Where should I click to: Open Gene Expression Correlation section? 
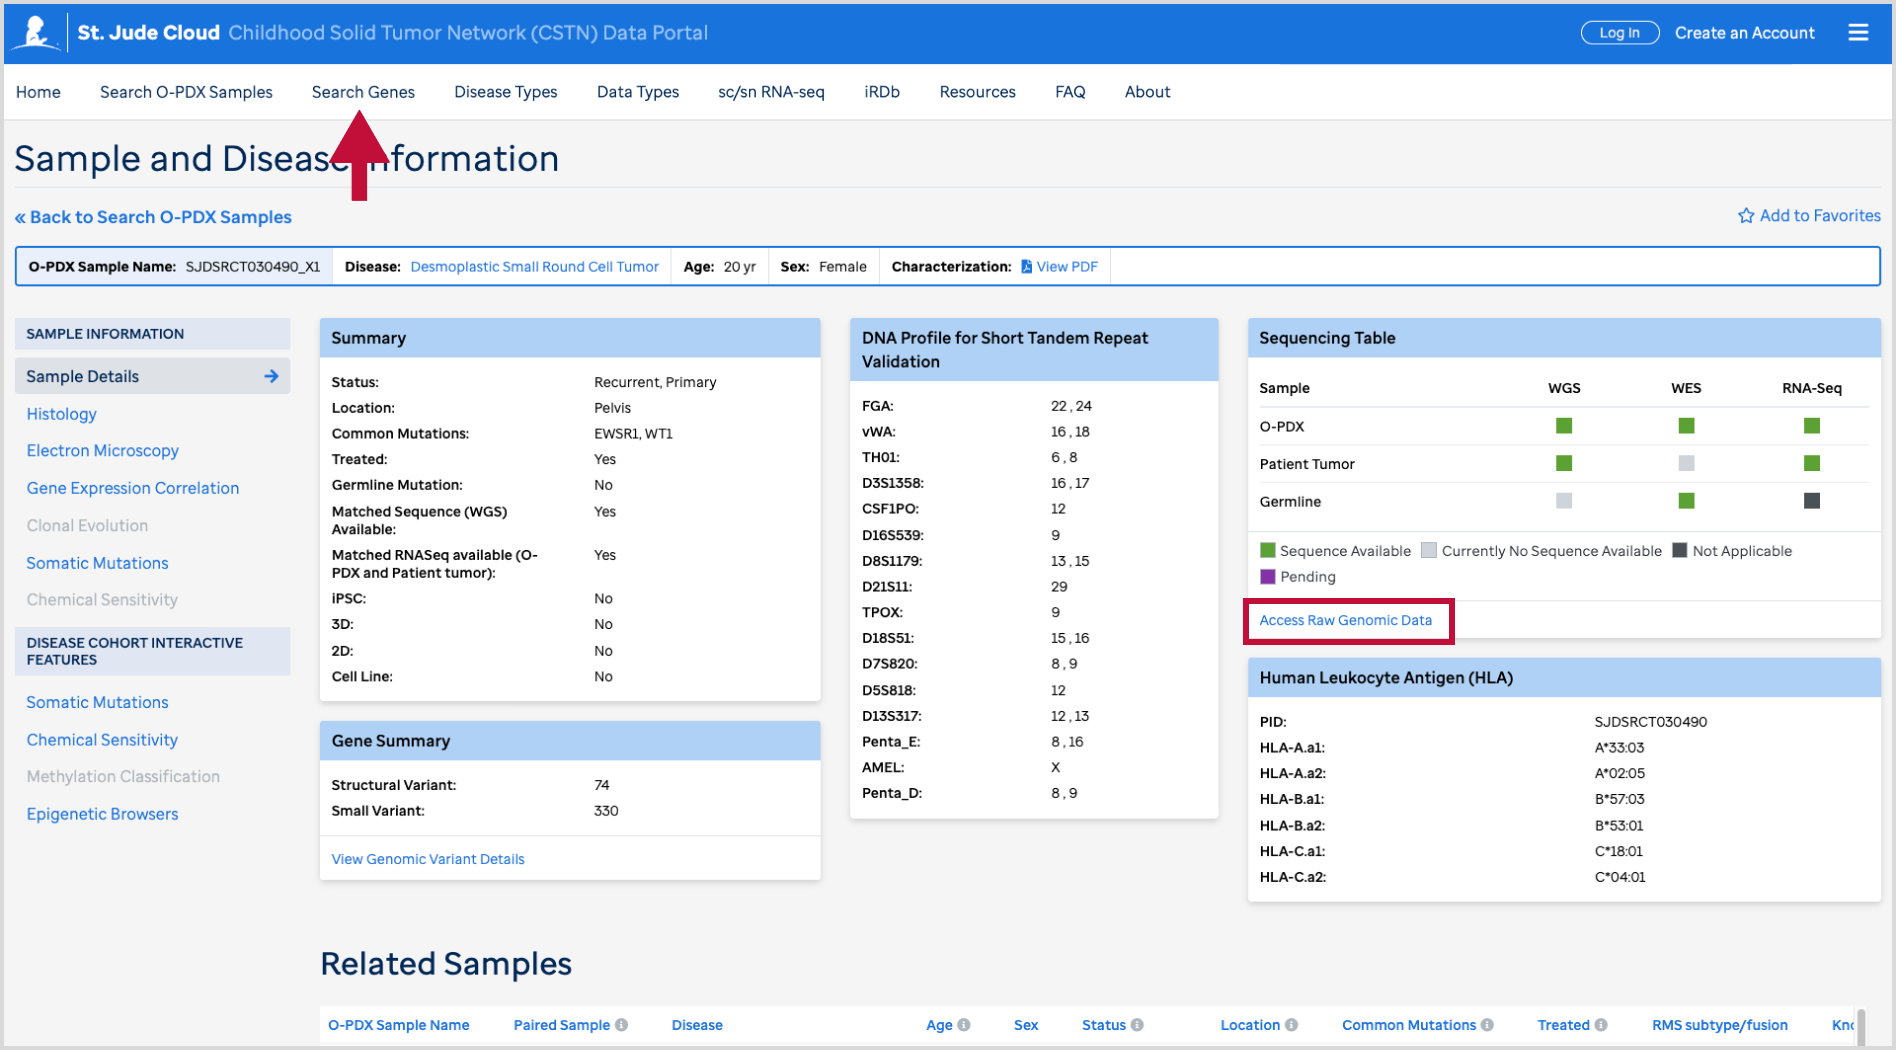coord(133,488)
